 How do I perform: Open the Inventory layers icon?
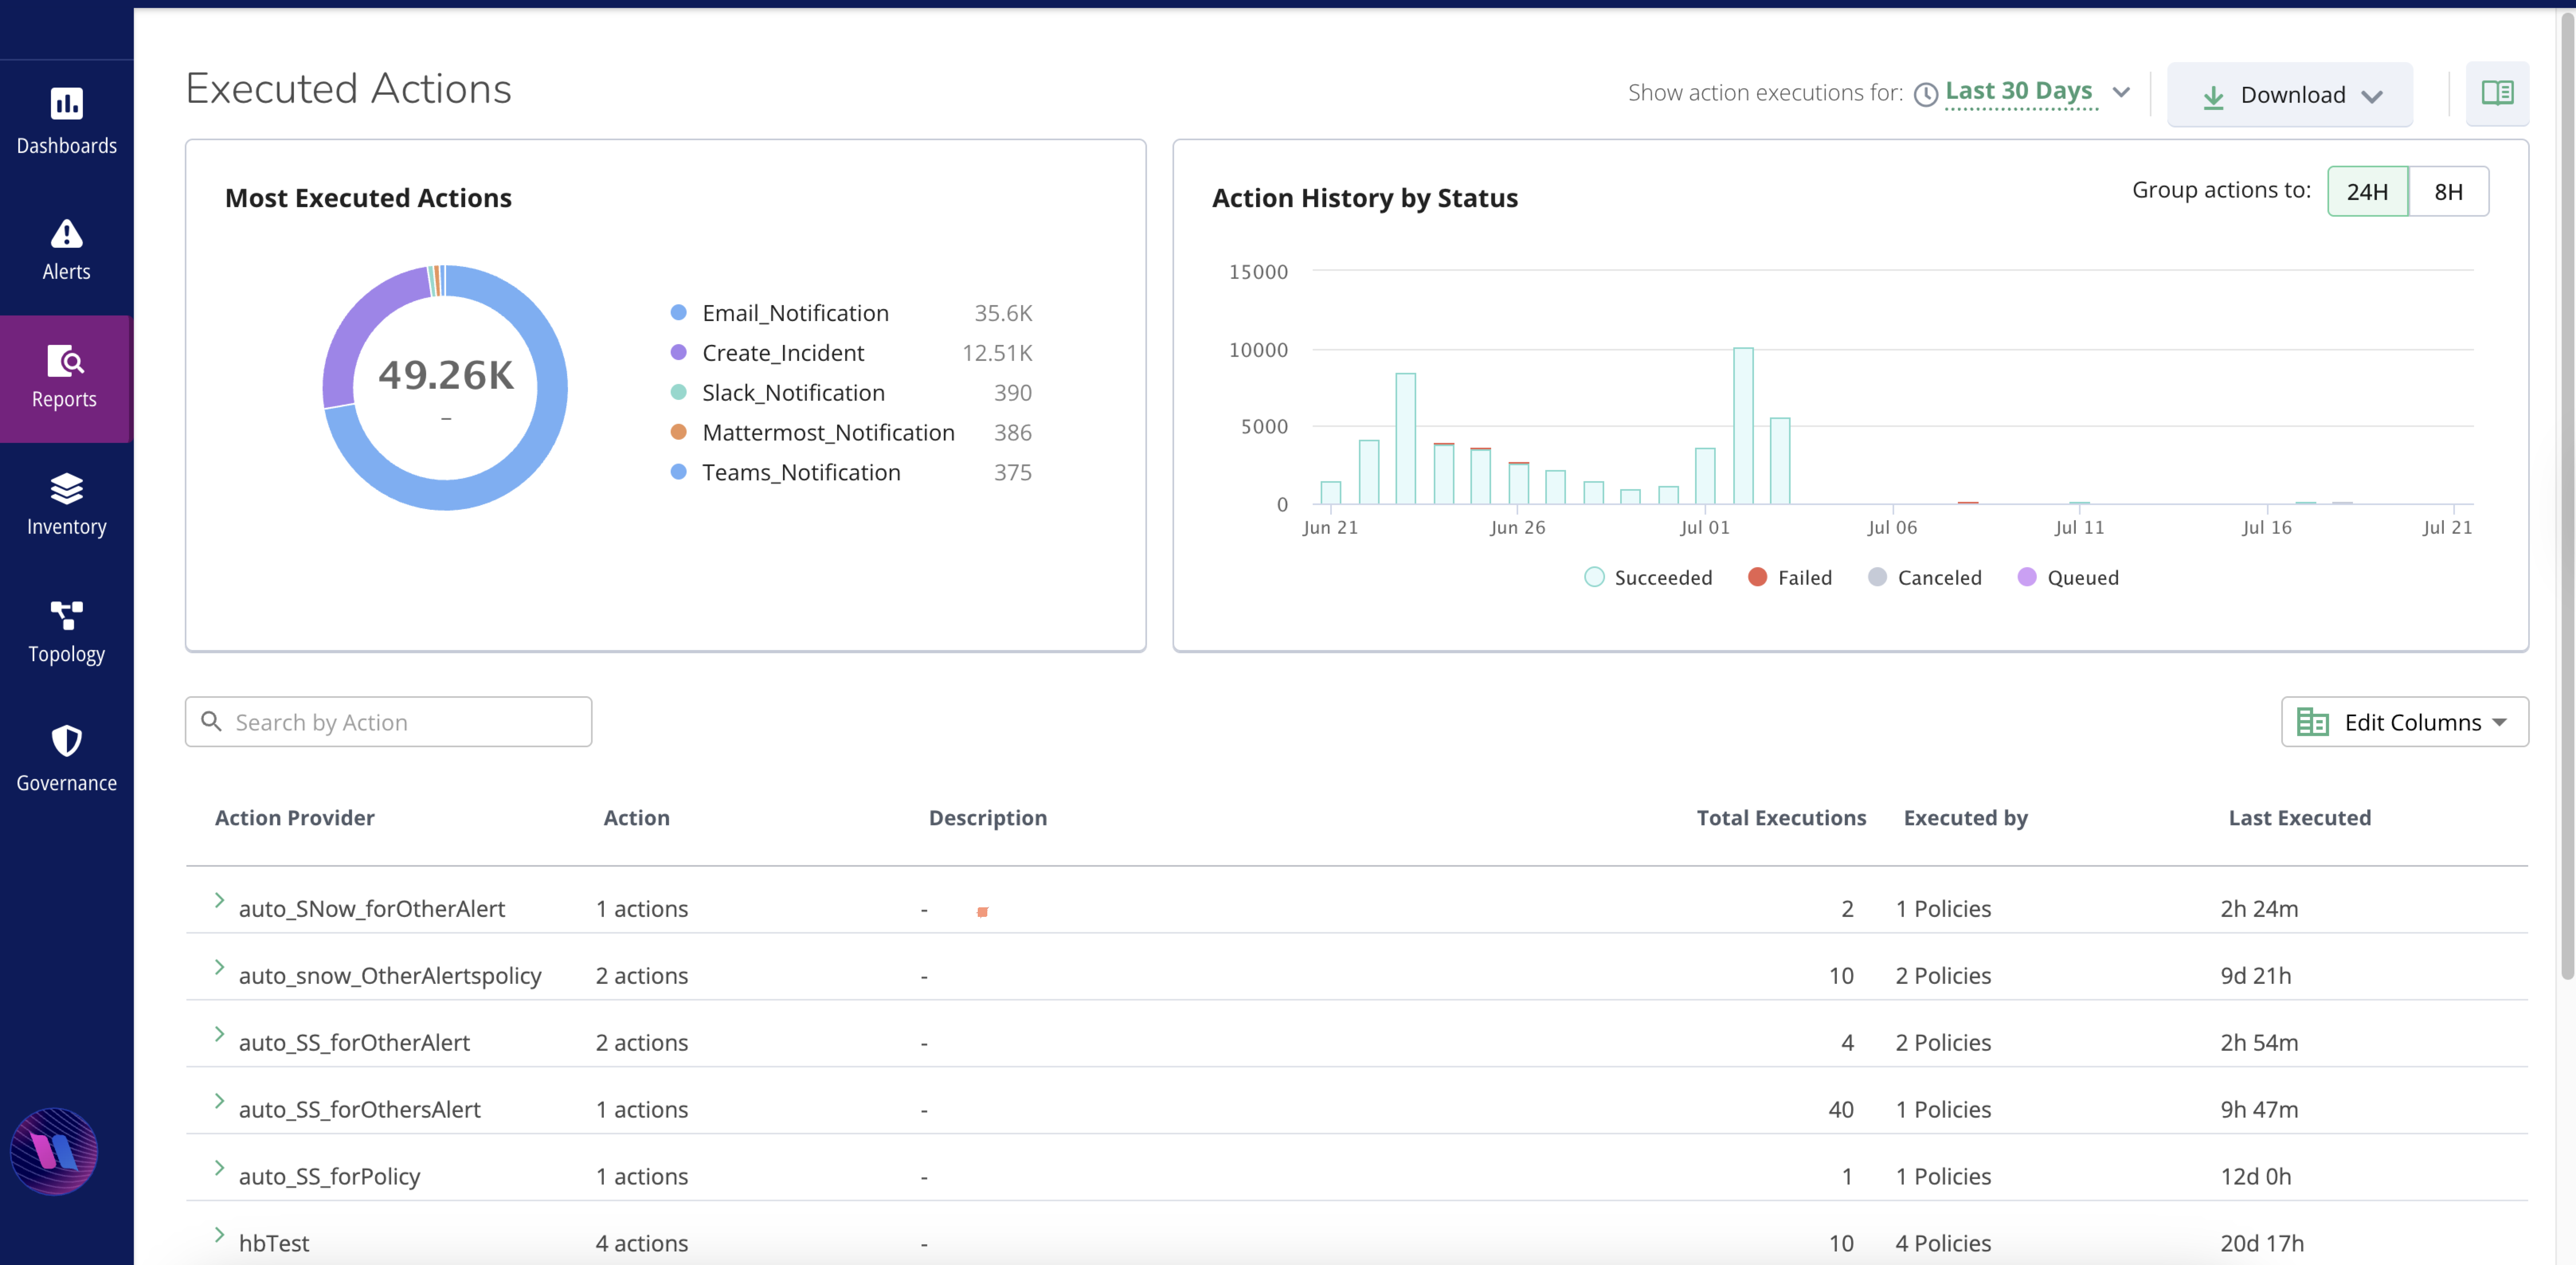click(x=66, y=489)
